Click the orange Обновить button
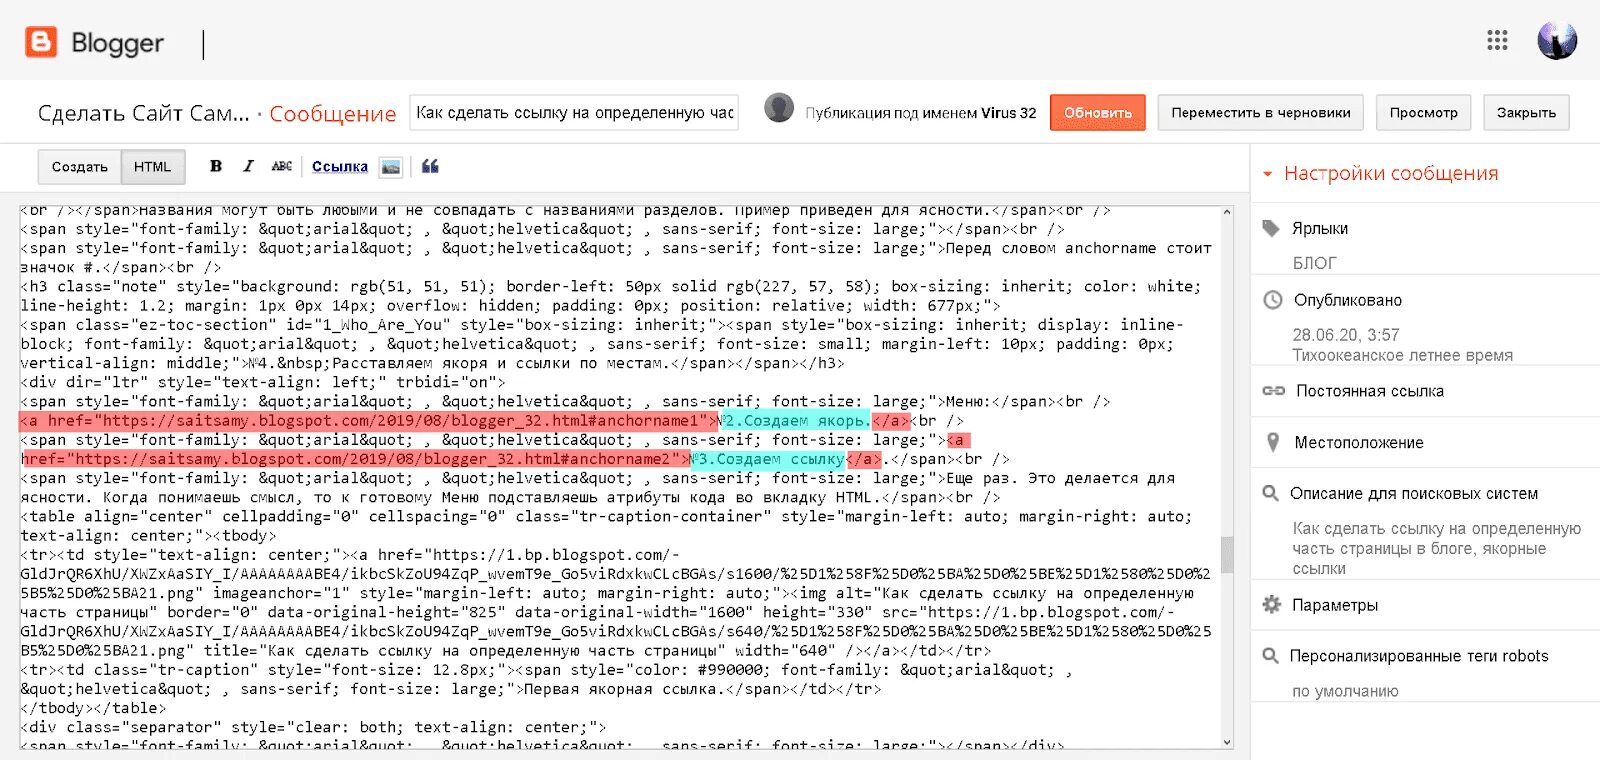The image size is (1600, 760). 1098,112
